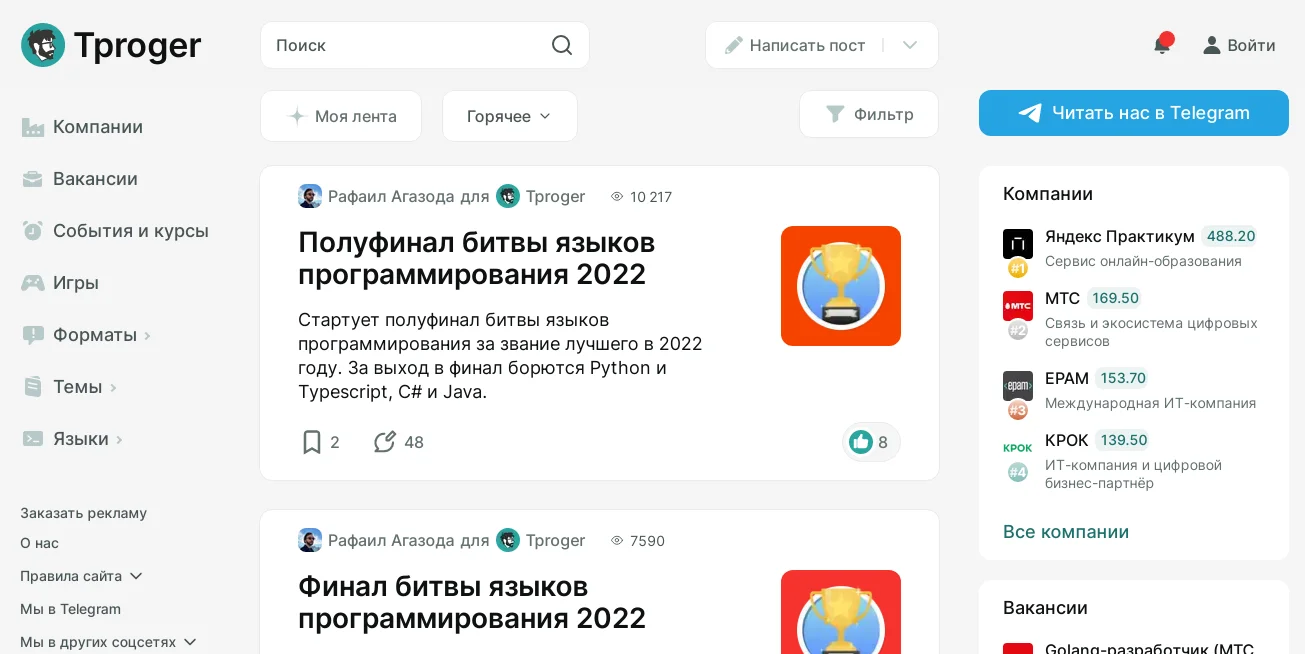Open the Горячее sorting dropdown

pos(509,116)
